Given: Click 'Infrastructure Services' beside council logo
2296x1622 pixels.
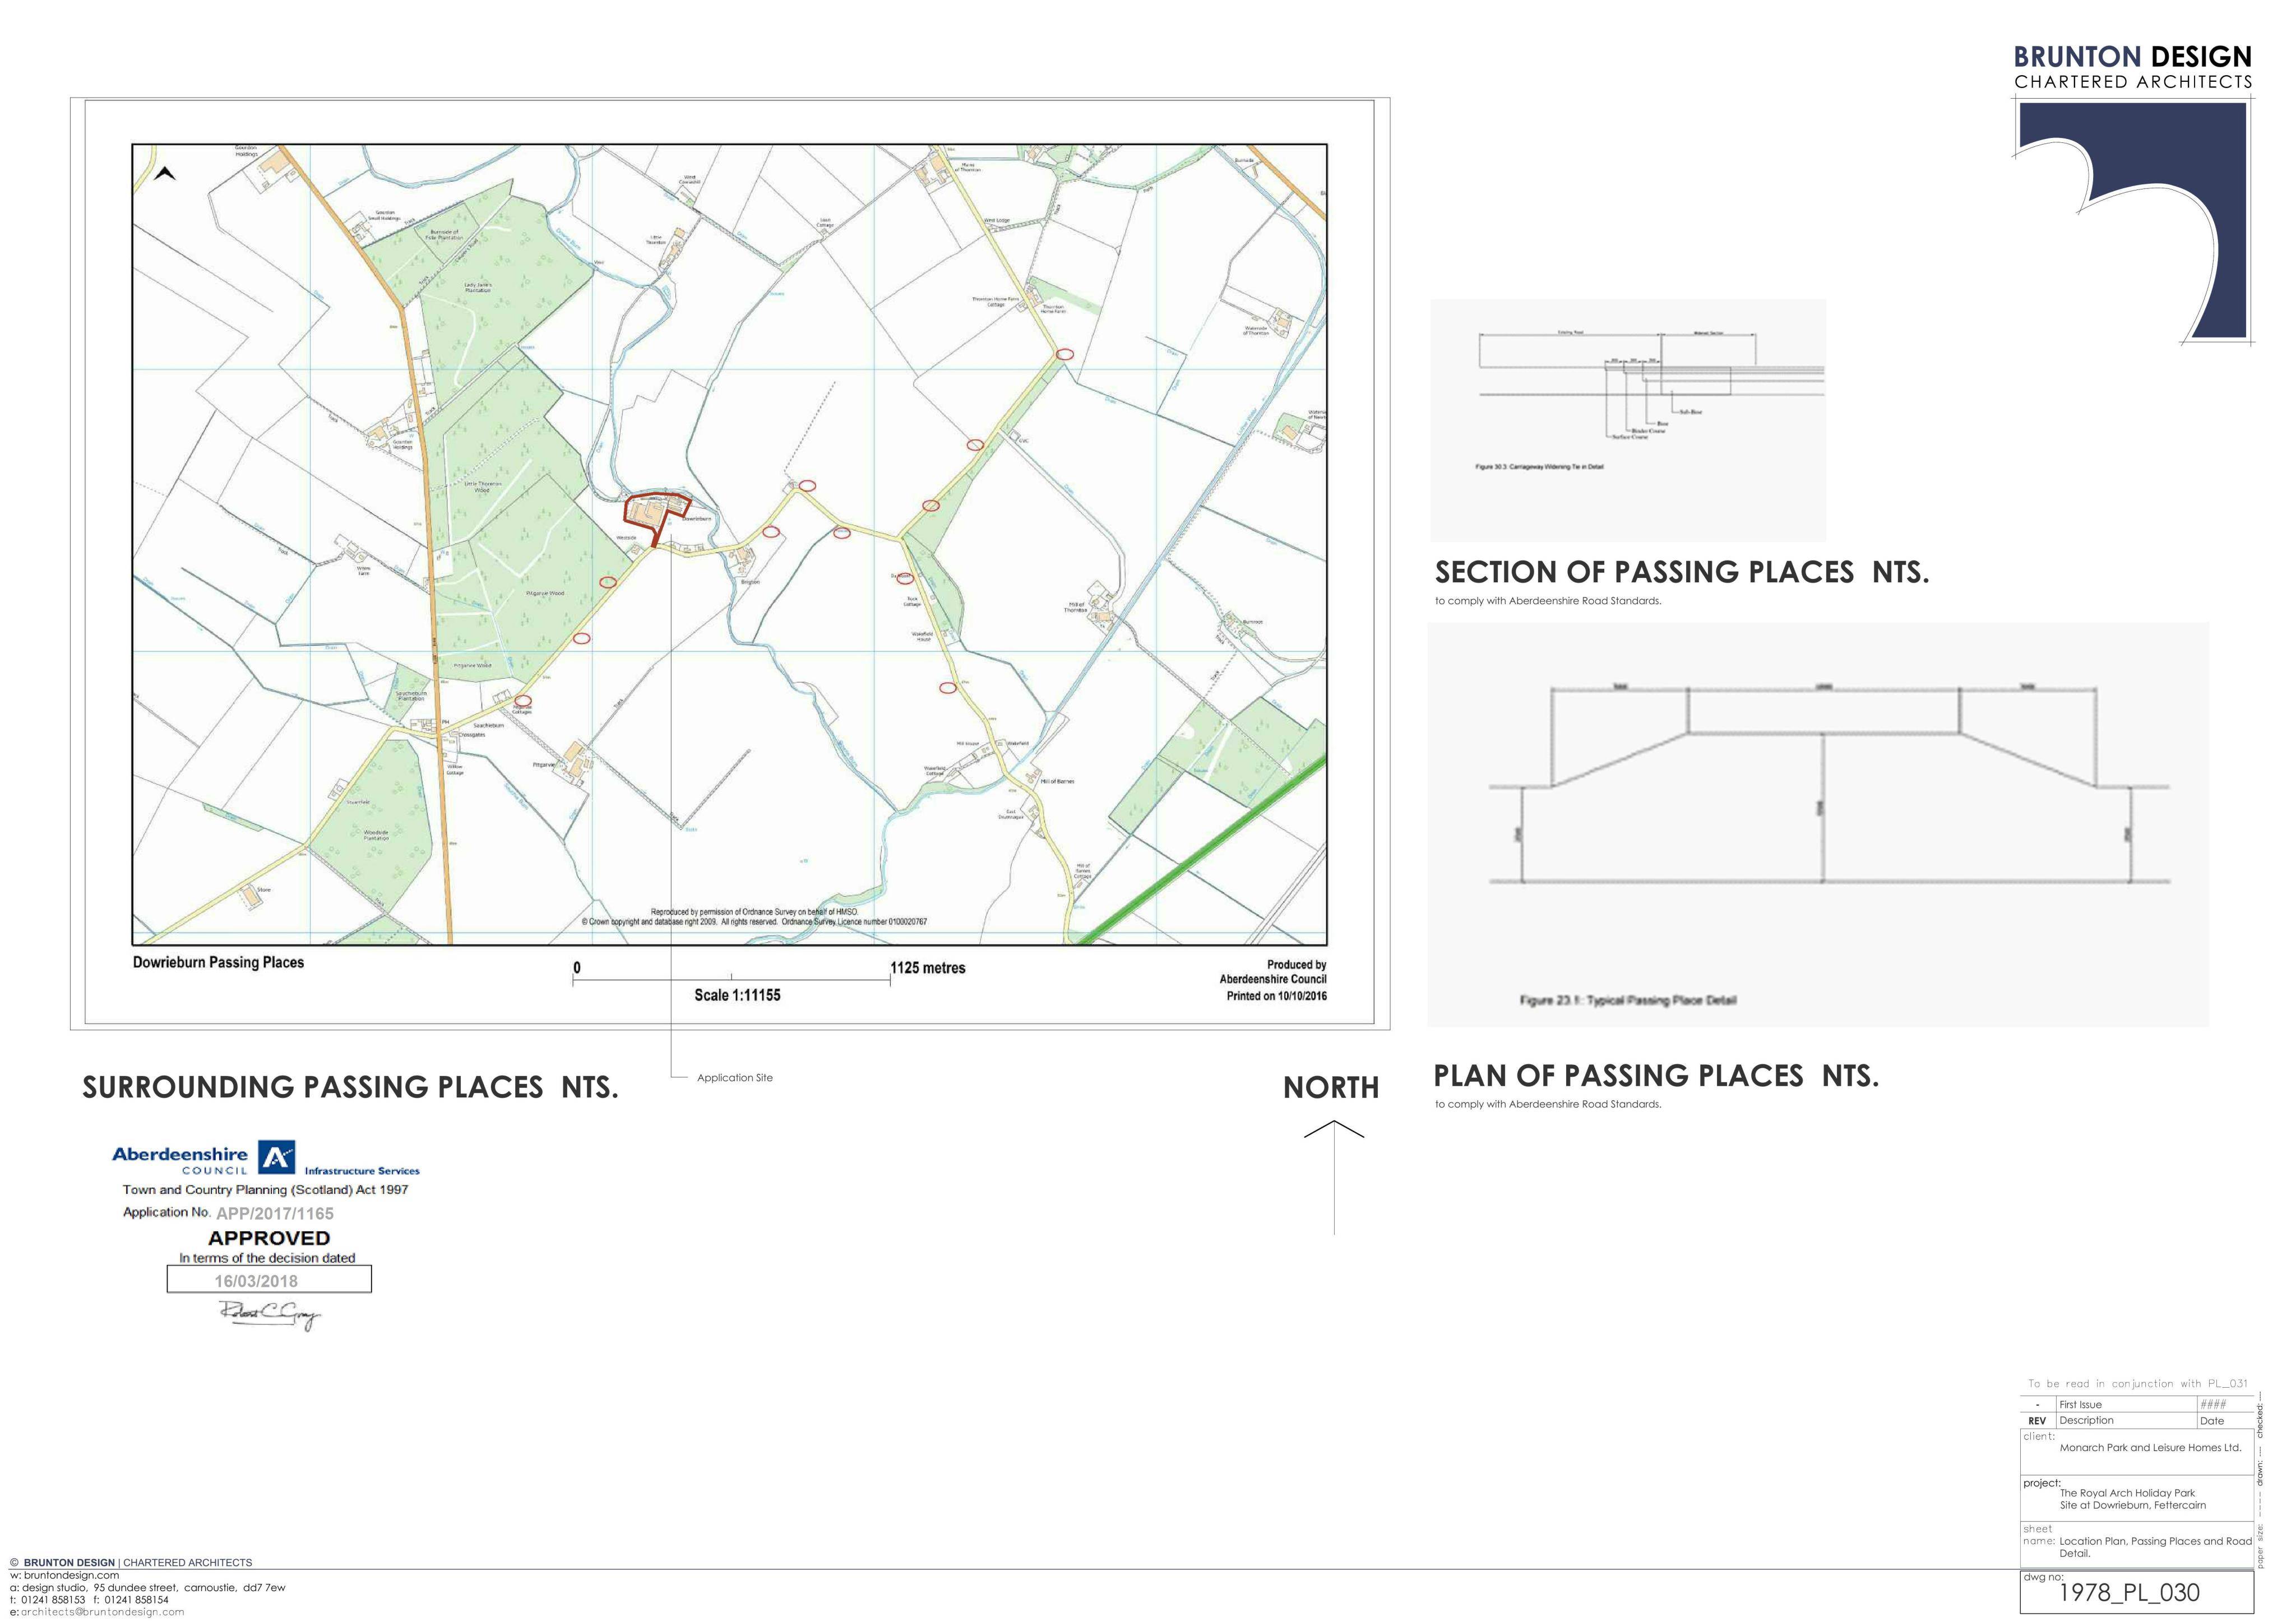Looking at the screenshot, I should [x=362, y=1171].
